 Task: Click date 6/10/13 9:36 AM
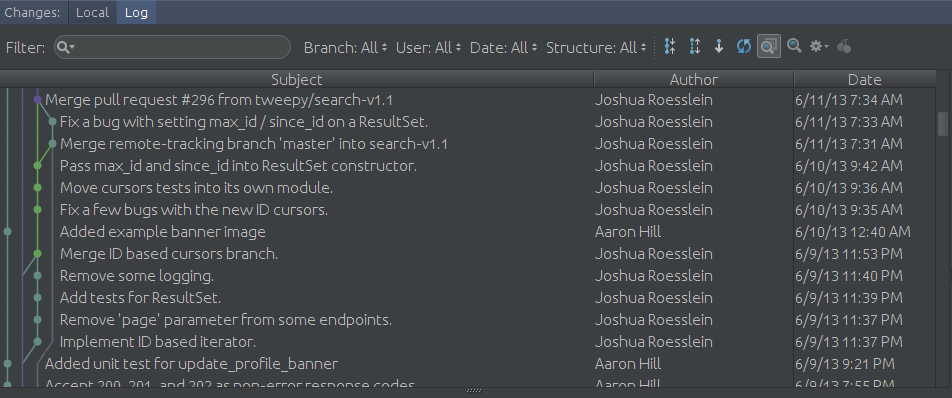(x=849, y=188)
